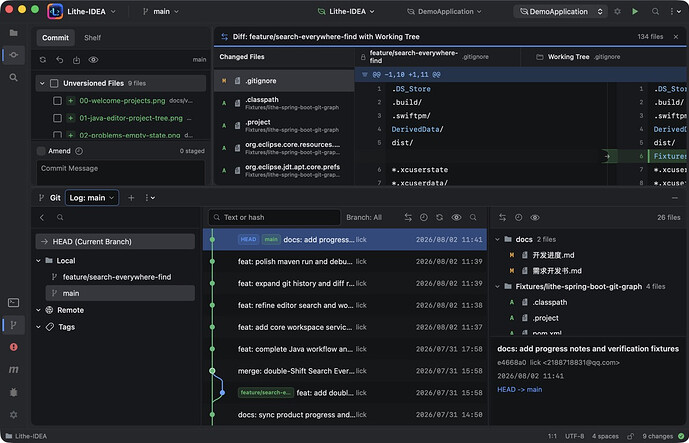
Task: Click the Commit Message text area
Action: (120, 172)
